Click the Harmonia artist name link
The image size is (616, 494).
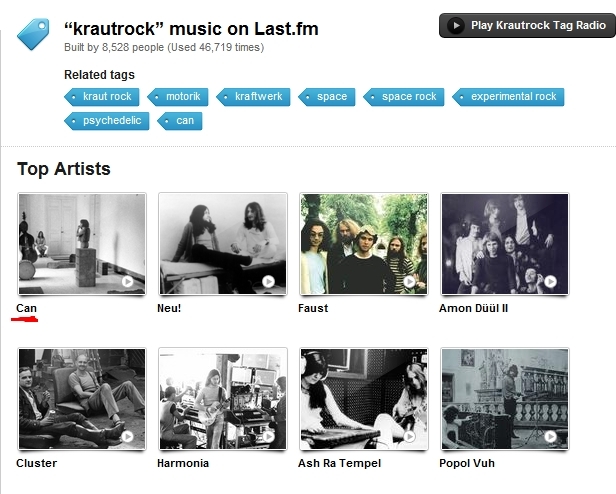coord(183,463)
